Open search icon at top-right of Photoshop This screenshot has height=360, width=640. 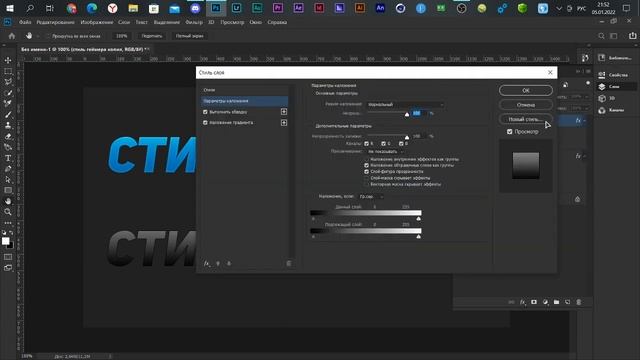tap(601, 36)
